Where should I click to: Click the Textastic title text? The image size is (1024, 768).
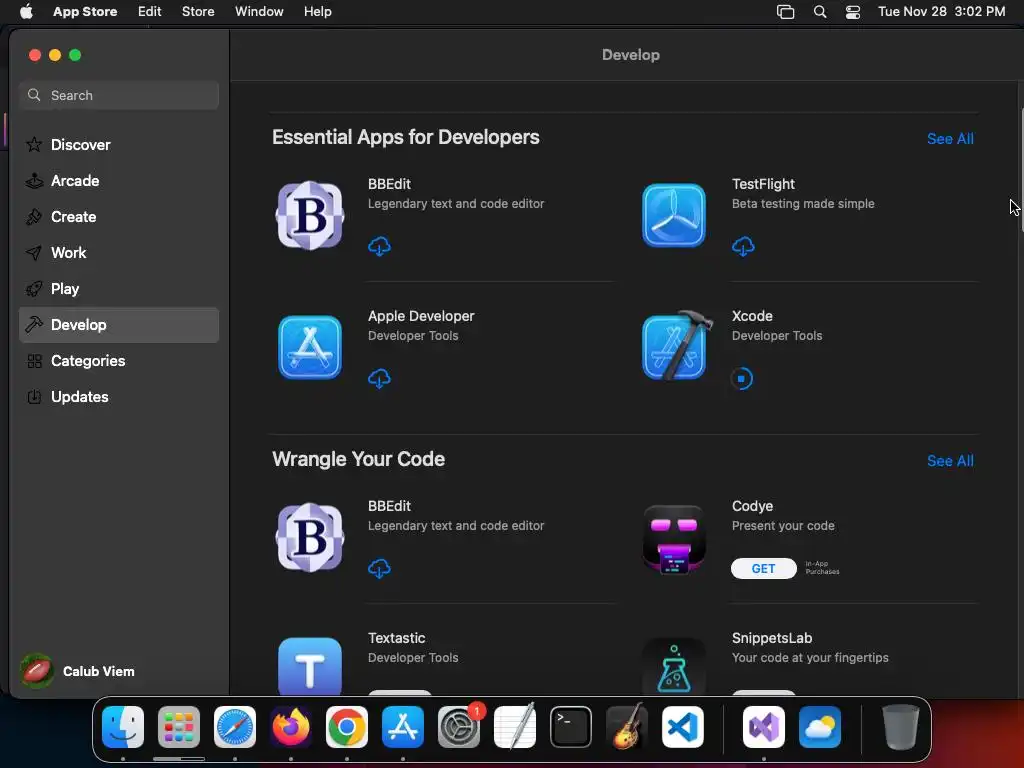click(x=396, y=638)
